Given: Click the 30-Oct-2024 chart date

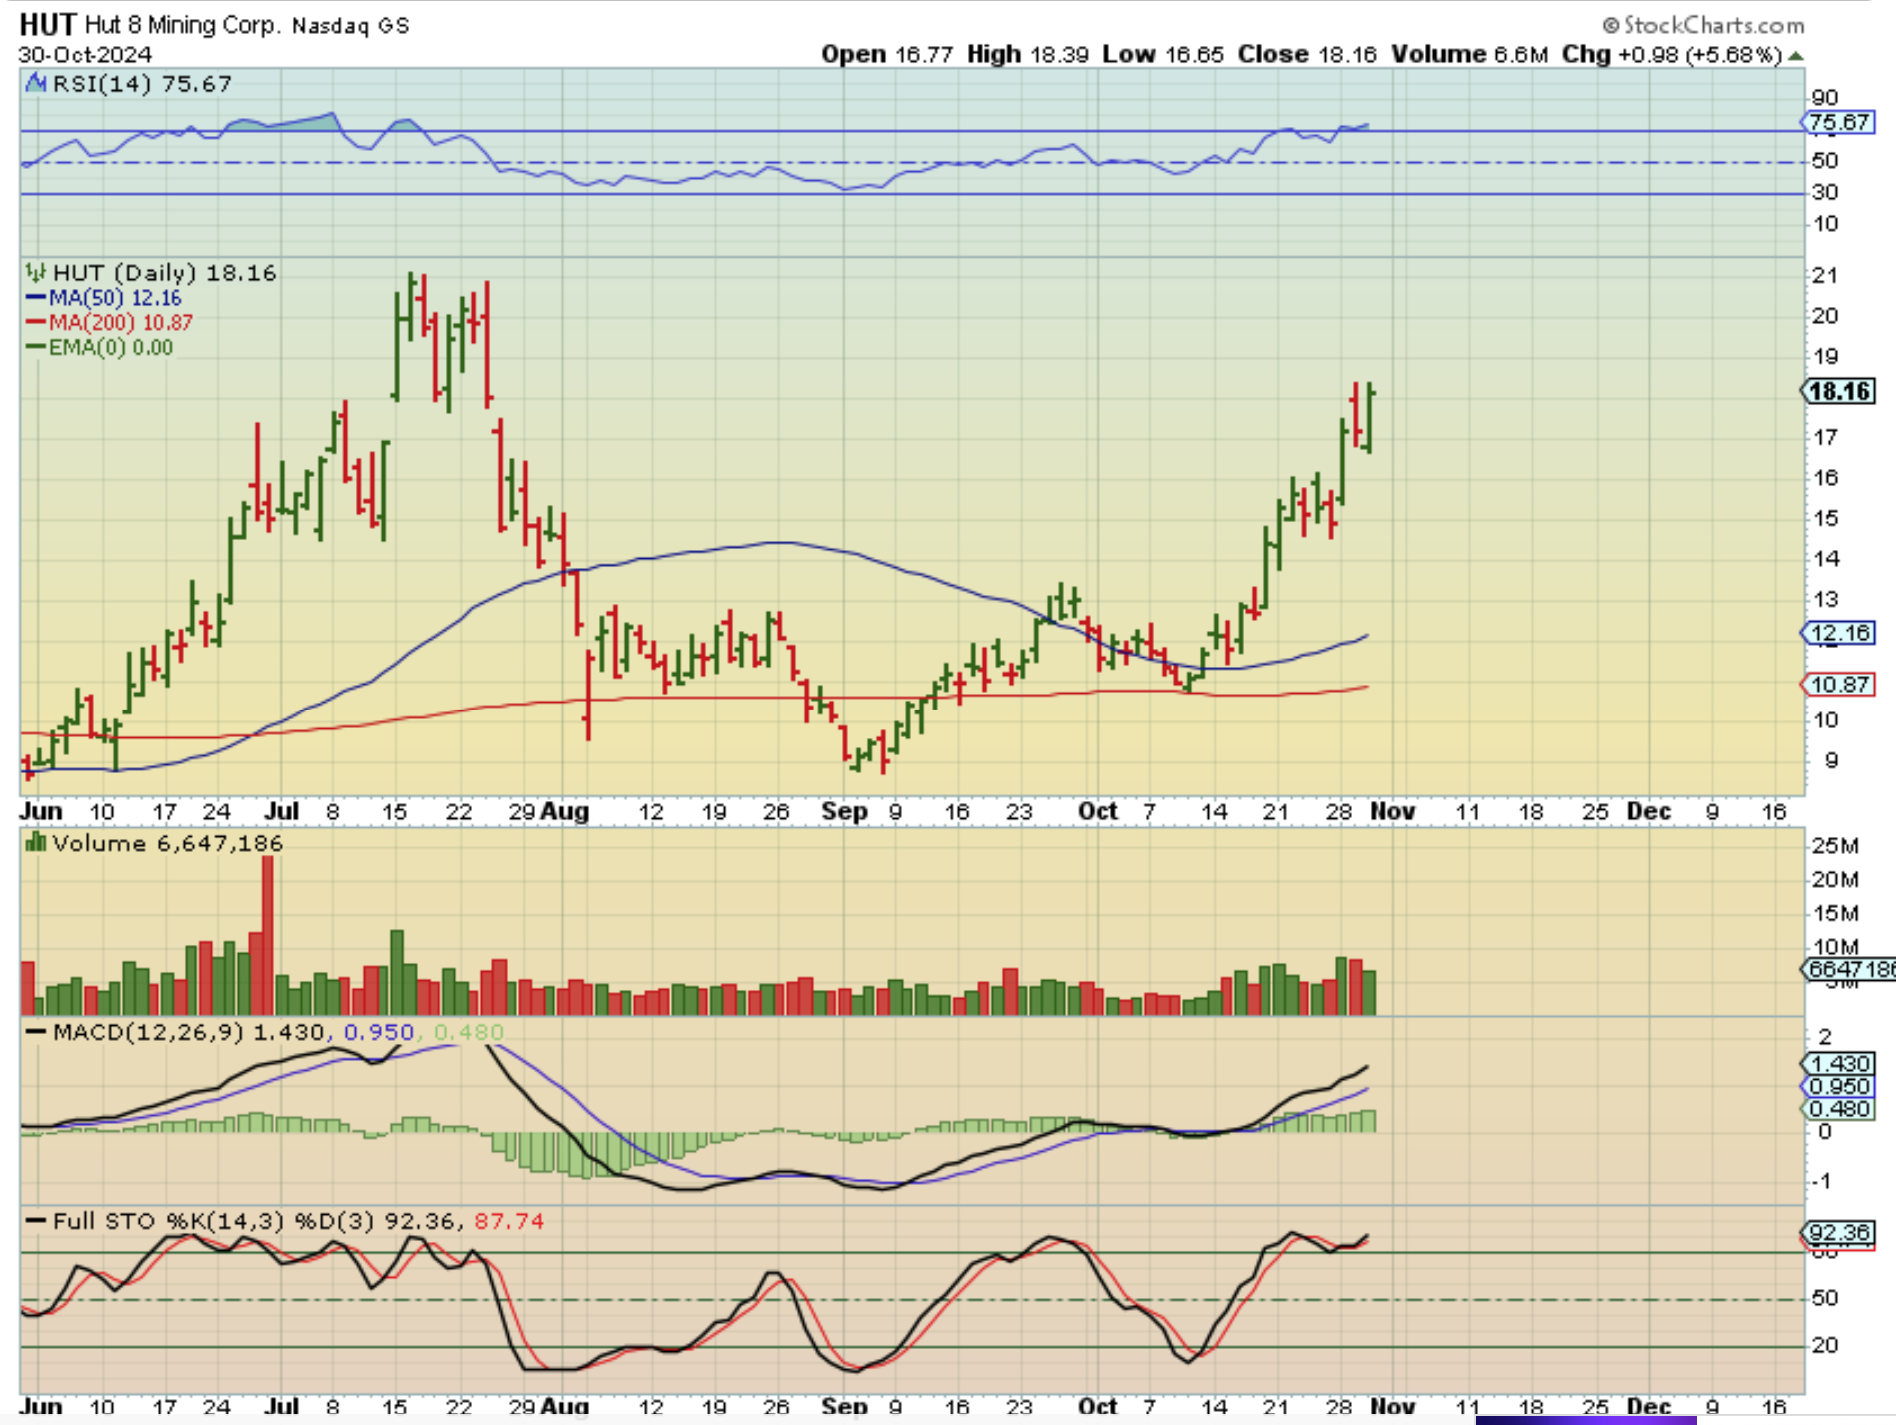Looking at the screenshot, I should coord(85,54).
